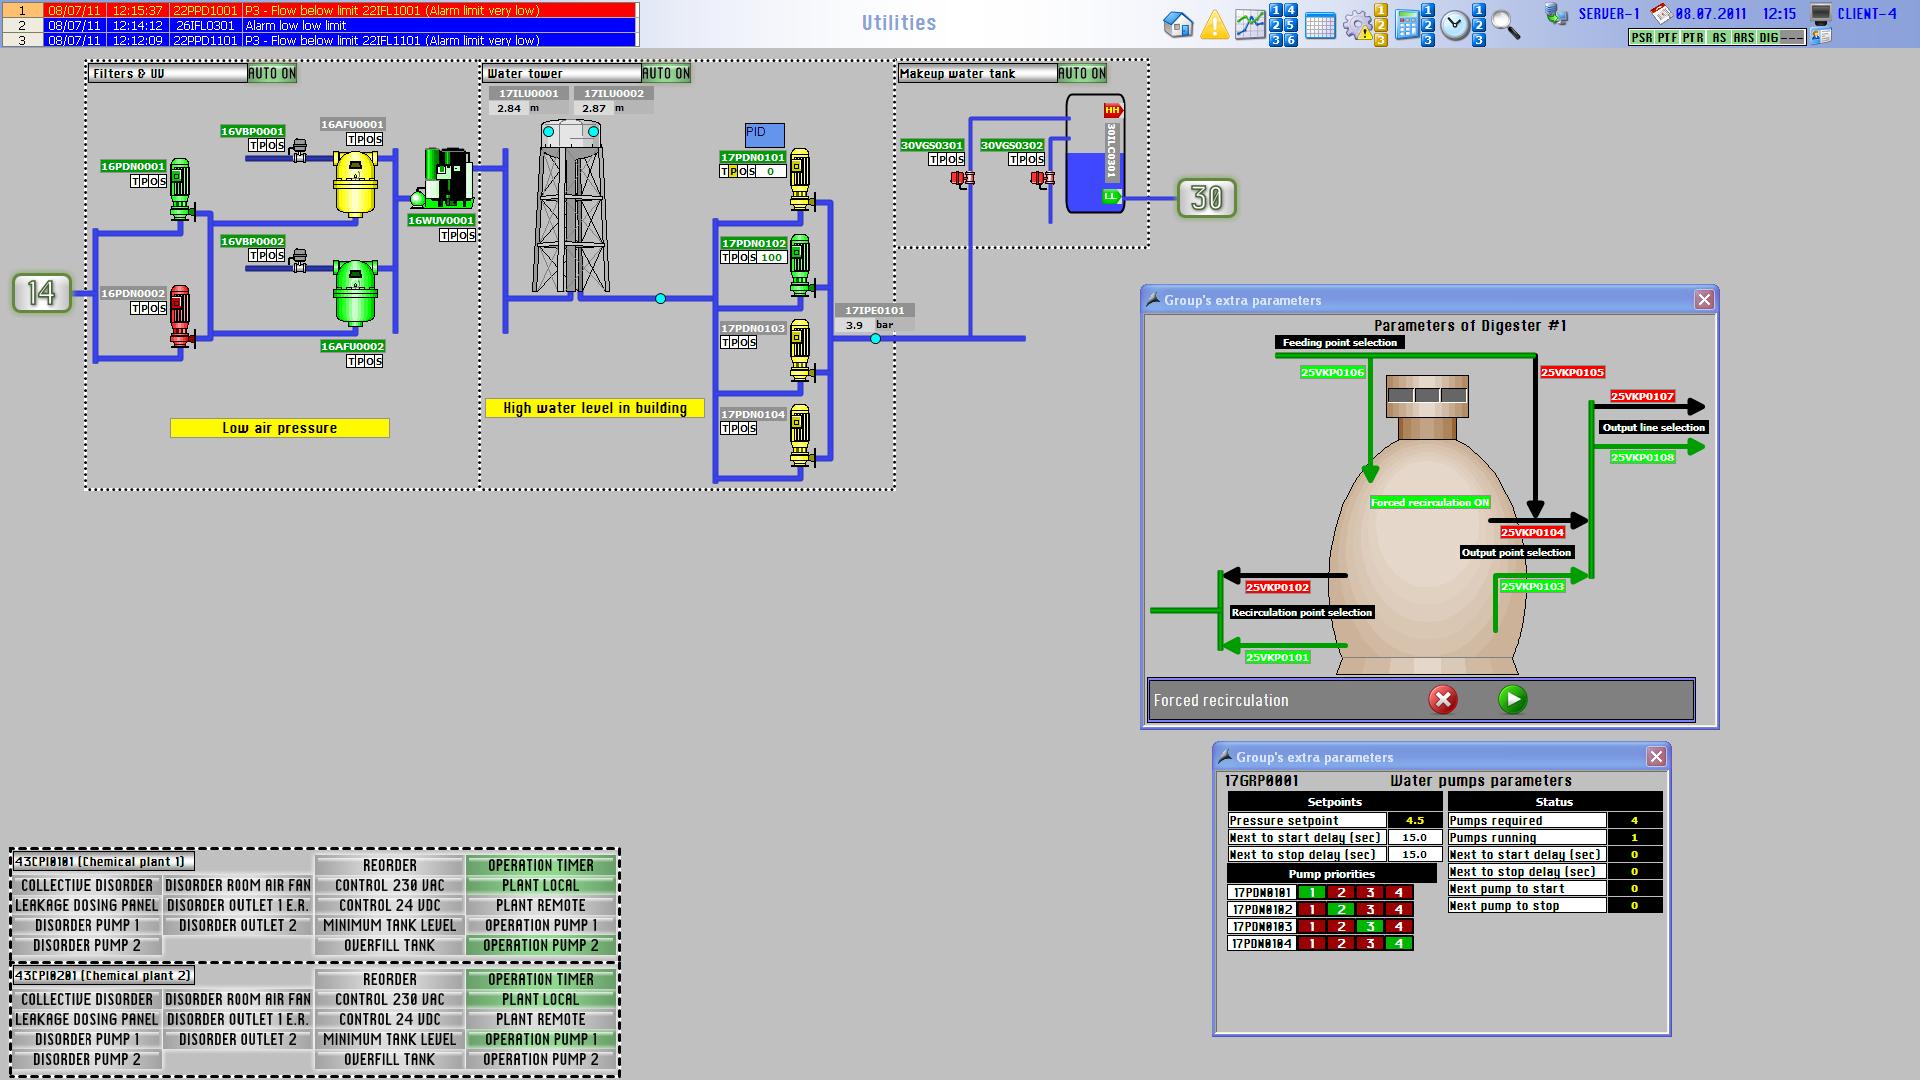The height and width of the screenshot is (1080, 1920).
Task: Toggle AUTO ON for Water tower
Action: 666,73
